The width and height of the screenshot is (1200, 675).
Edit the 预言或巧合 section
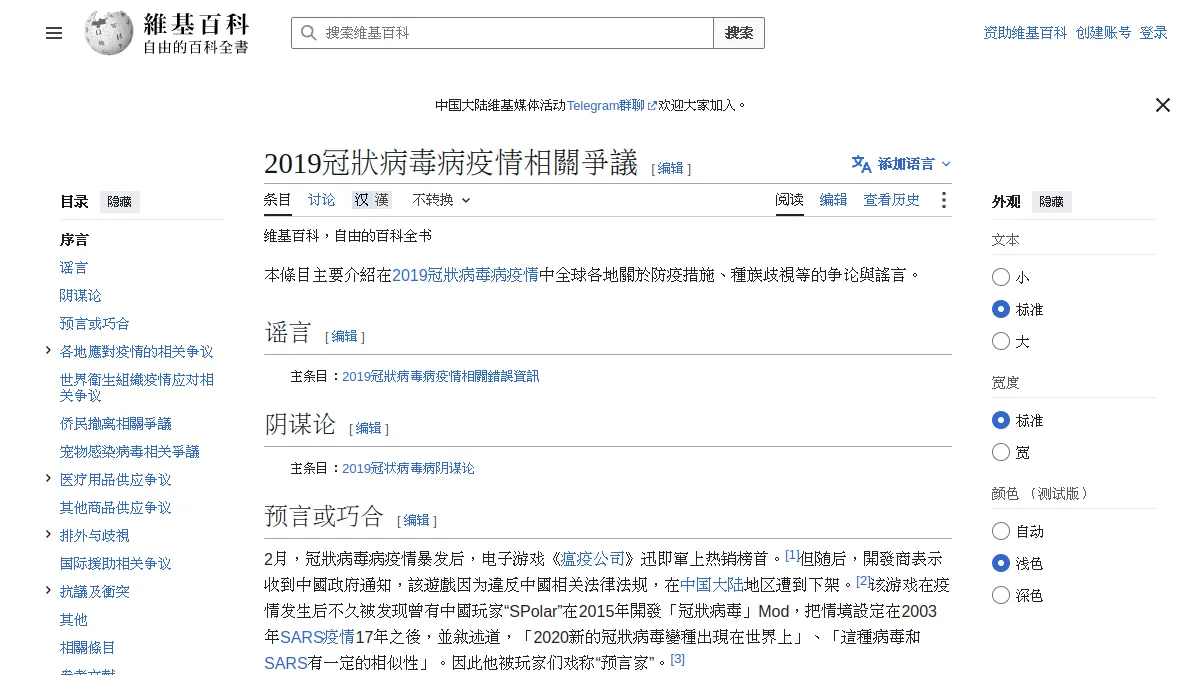pyautogui.click(x=417, y=520)
